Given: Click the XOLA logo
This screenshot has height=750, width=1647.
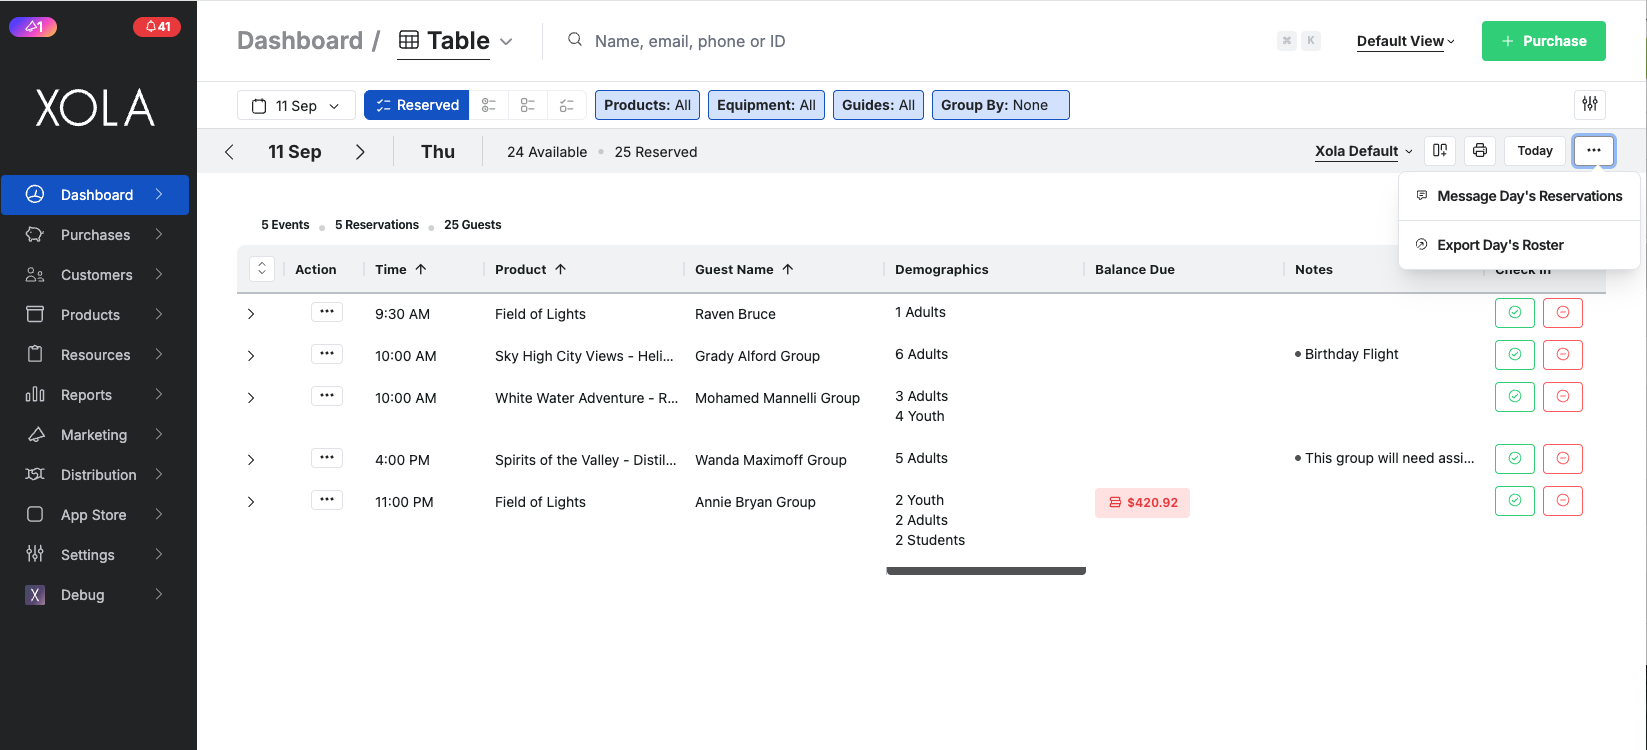Looking at the screenshot, I should 96,108.
